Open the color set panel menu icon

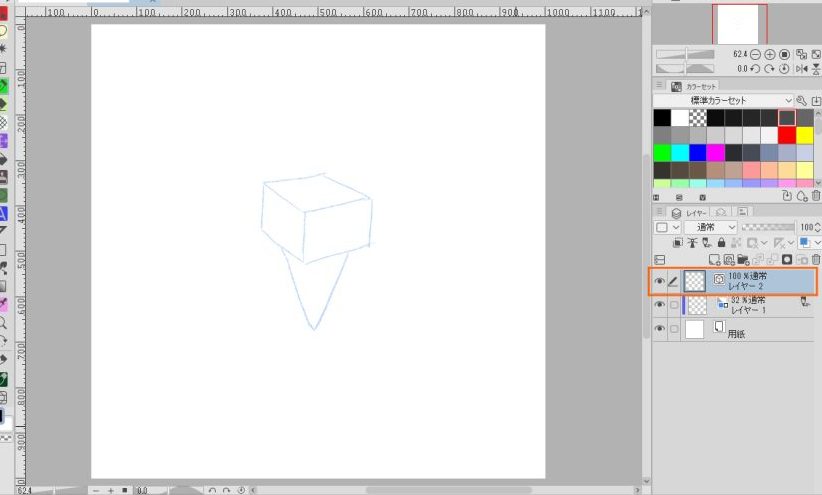pyautogui.click(x=659, y=85)
